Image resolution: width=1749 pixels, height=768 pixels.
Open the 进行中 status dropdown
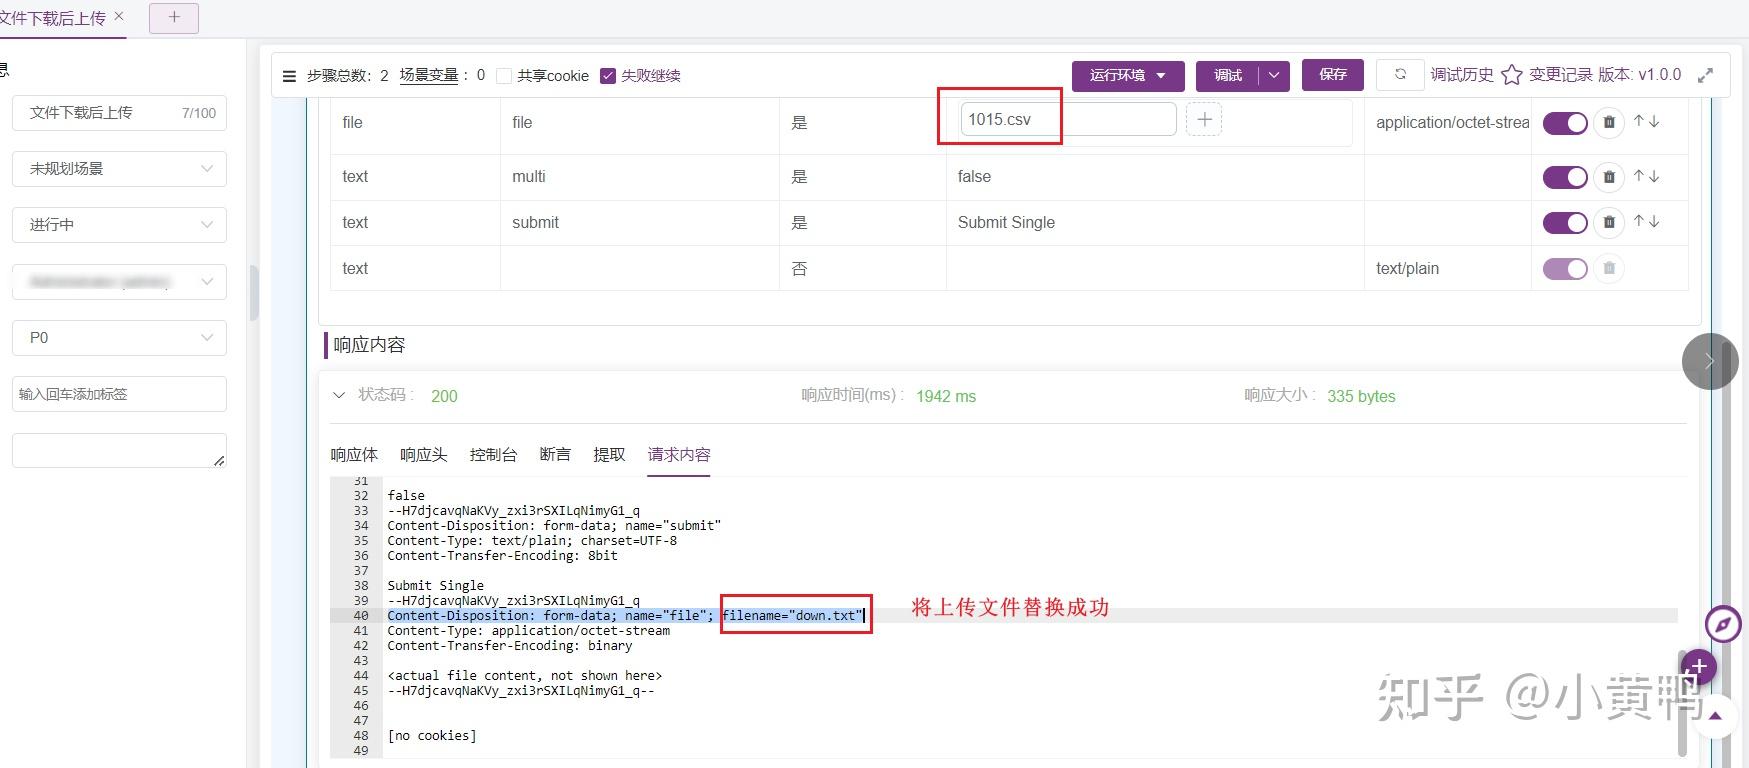coord(119,224)
